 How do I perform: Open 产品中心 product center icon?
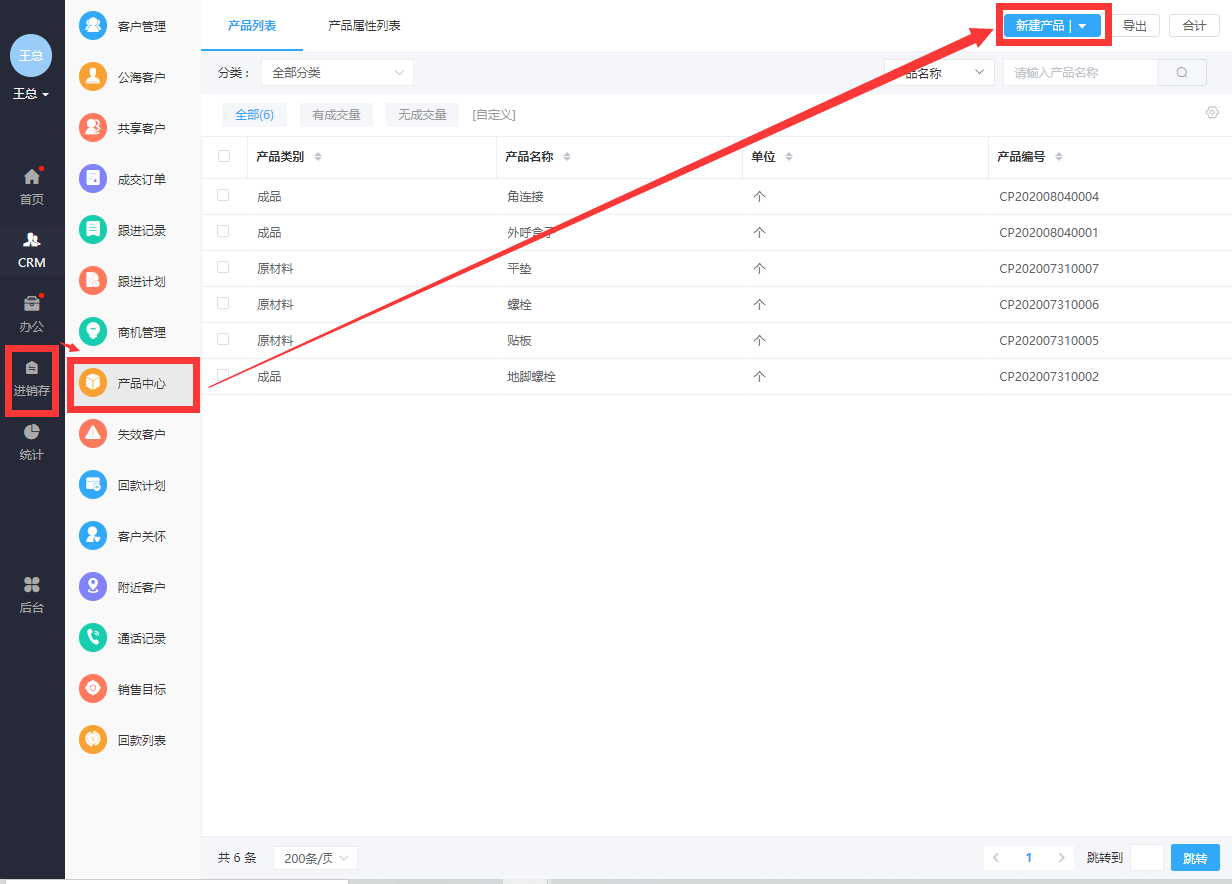click(x=93, y=383)
